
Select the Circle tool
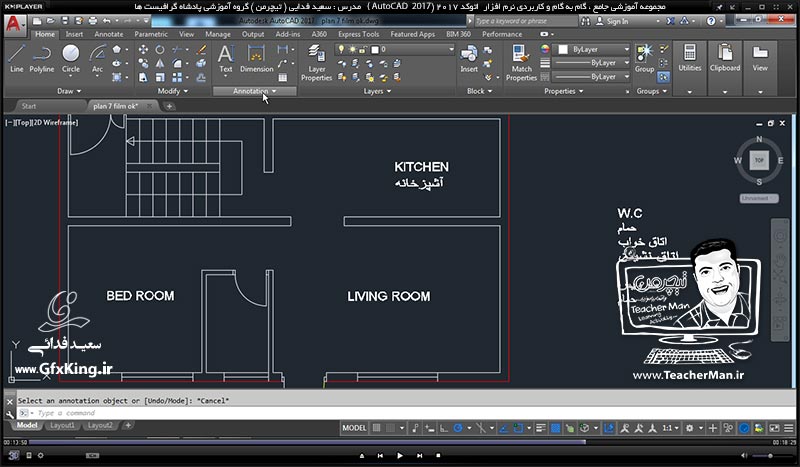click(70, 59)
